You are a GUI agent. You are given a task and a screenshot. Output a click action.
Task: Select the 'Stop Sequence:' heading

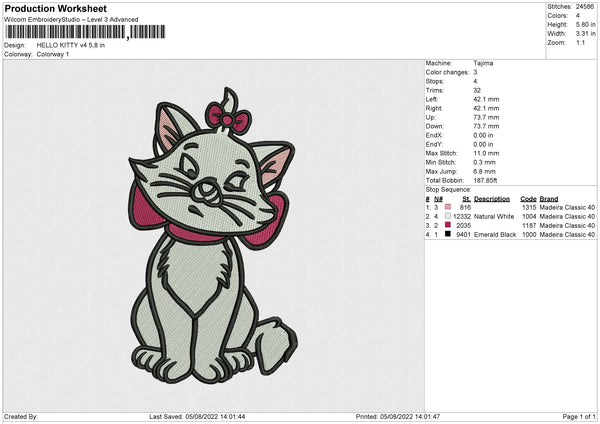tap(448, 189)
